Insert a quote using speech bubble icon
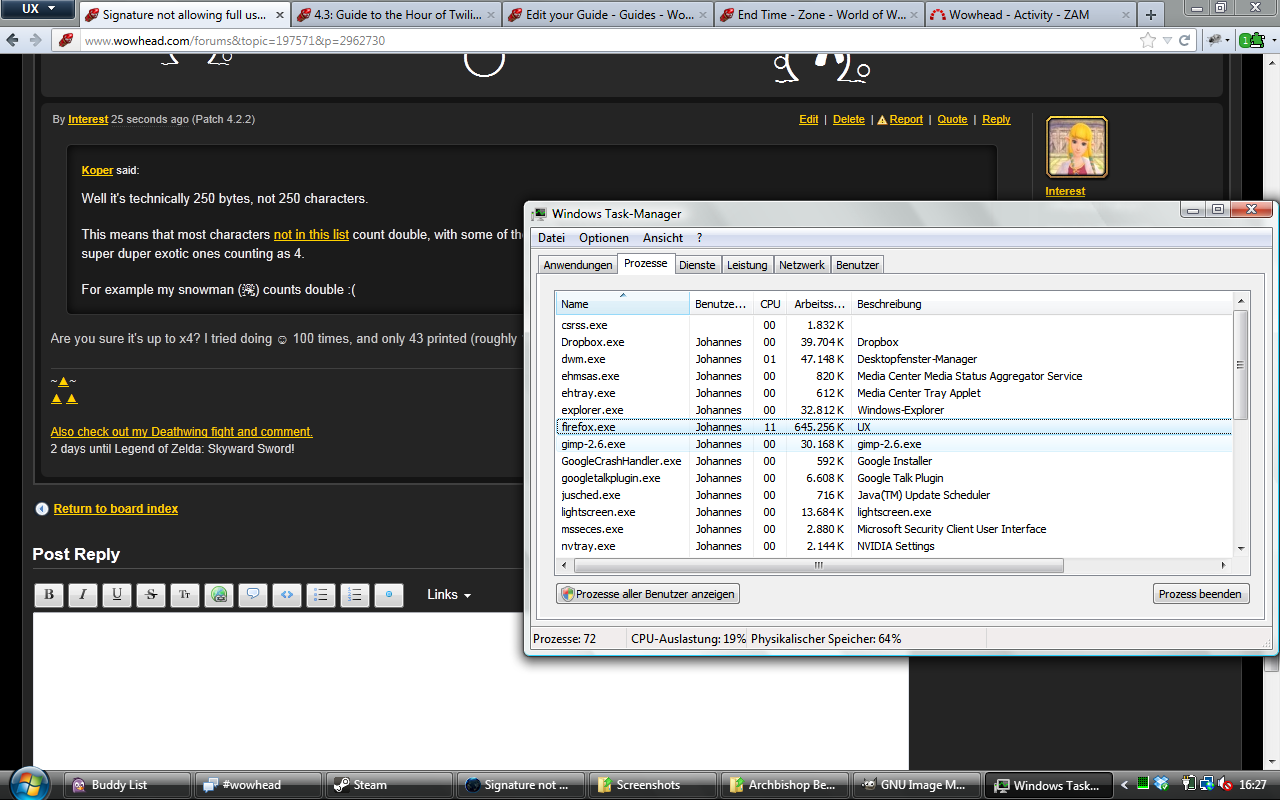 pyautogui.click(x=253, y=595)
